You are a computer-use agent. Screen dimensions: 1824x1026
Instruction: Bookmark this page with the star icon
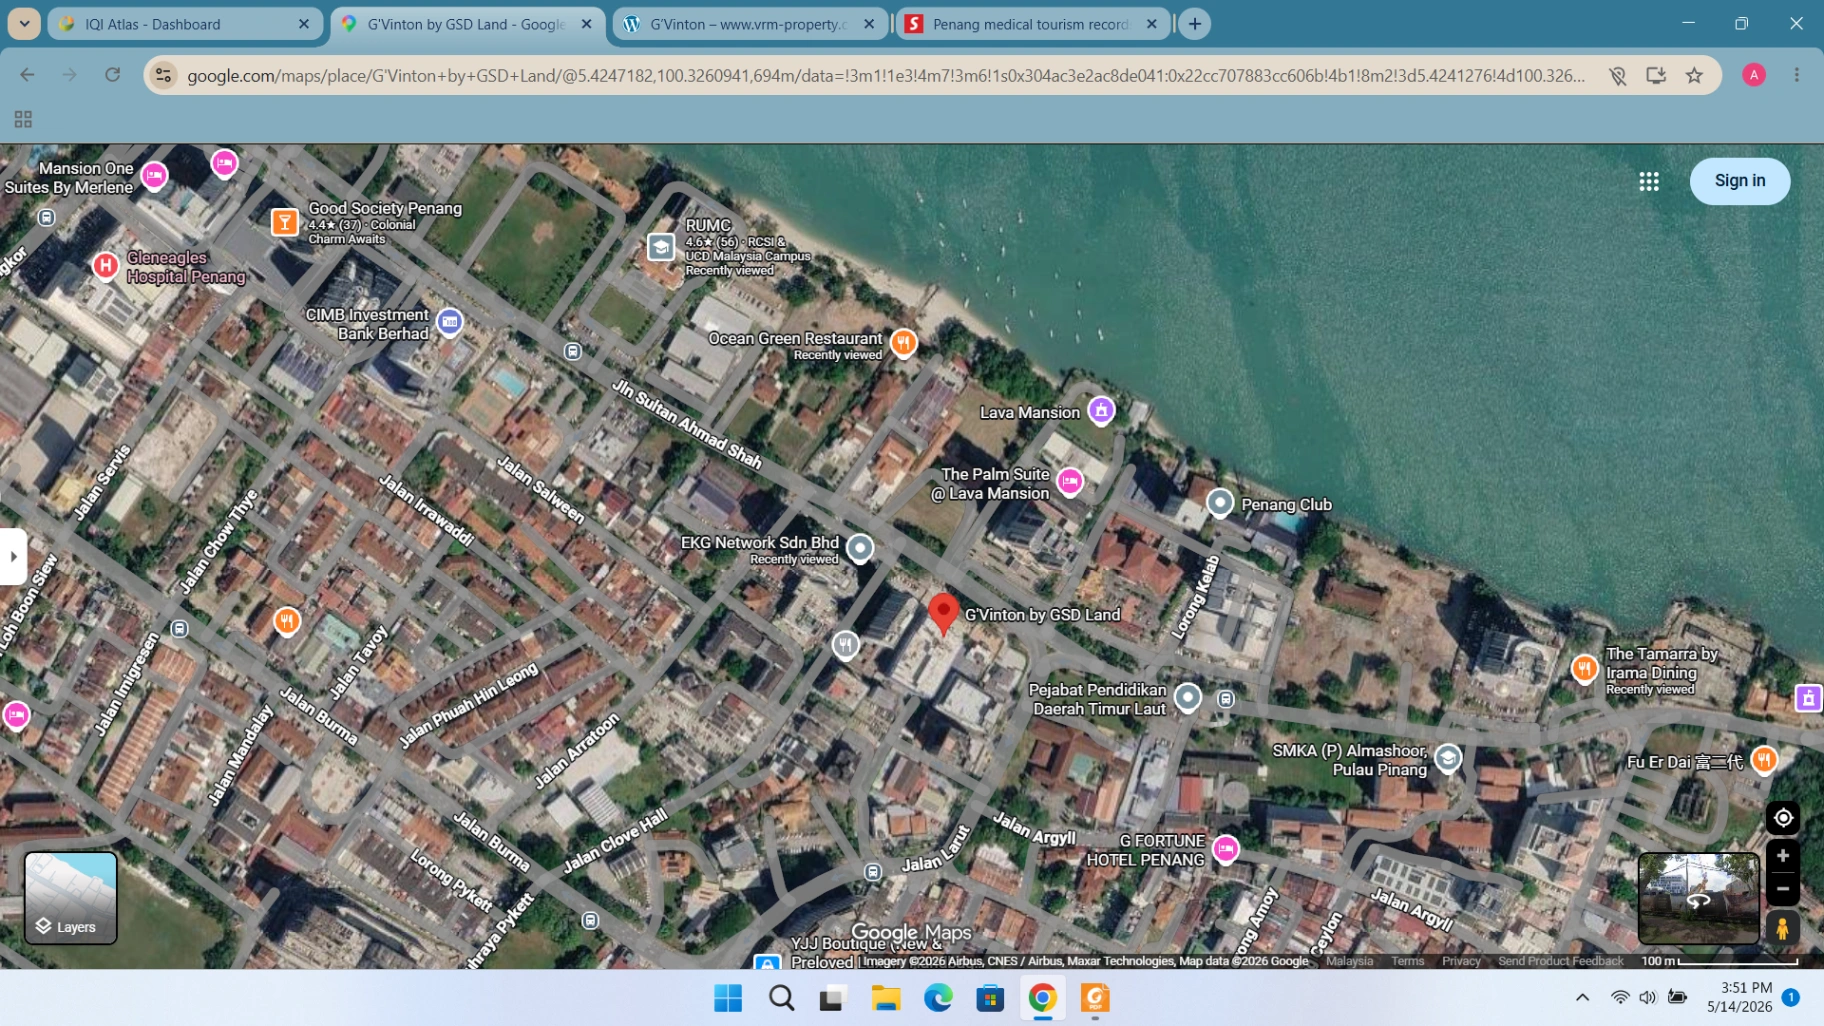click(x=1694, y=75)
